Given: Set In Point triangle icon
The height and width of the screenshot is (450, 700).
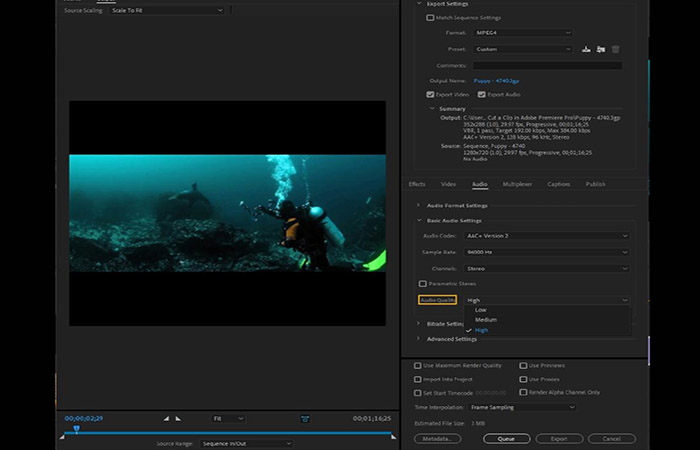Looking at the screenshot, I should click(166, 418).
